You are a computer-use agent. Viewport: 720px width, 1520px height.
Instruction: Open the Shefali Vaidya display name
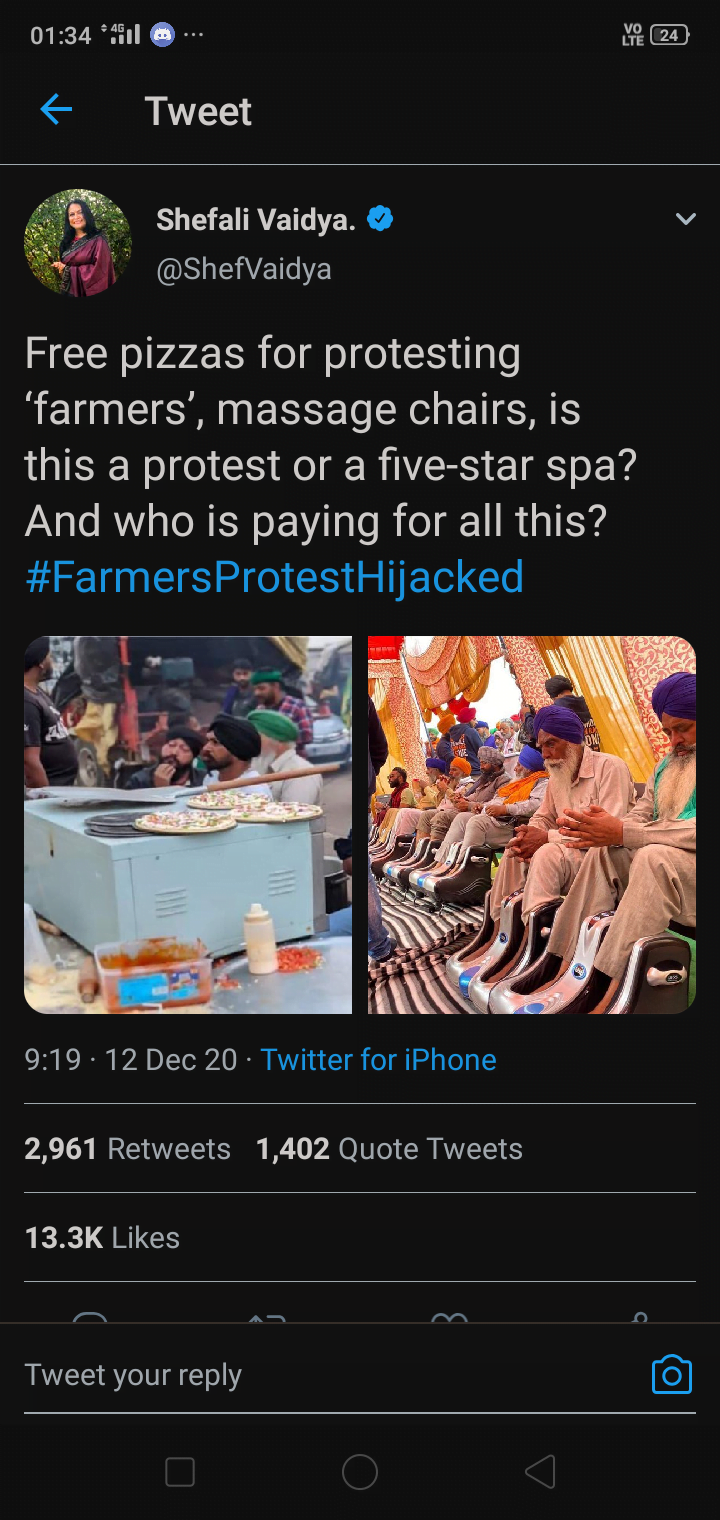(x=255, y=220)
